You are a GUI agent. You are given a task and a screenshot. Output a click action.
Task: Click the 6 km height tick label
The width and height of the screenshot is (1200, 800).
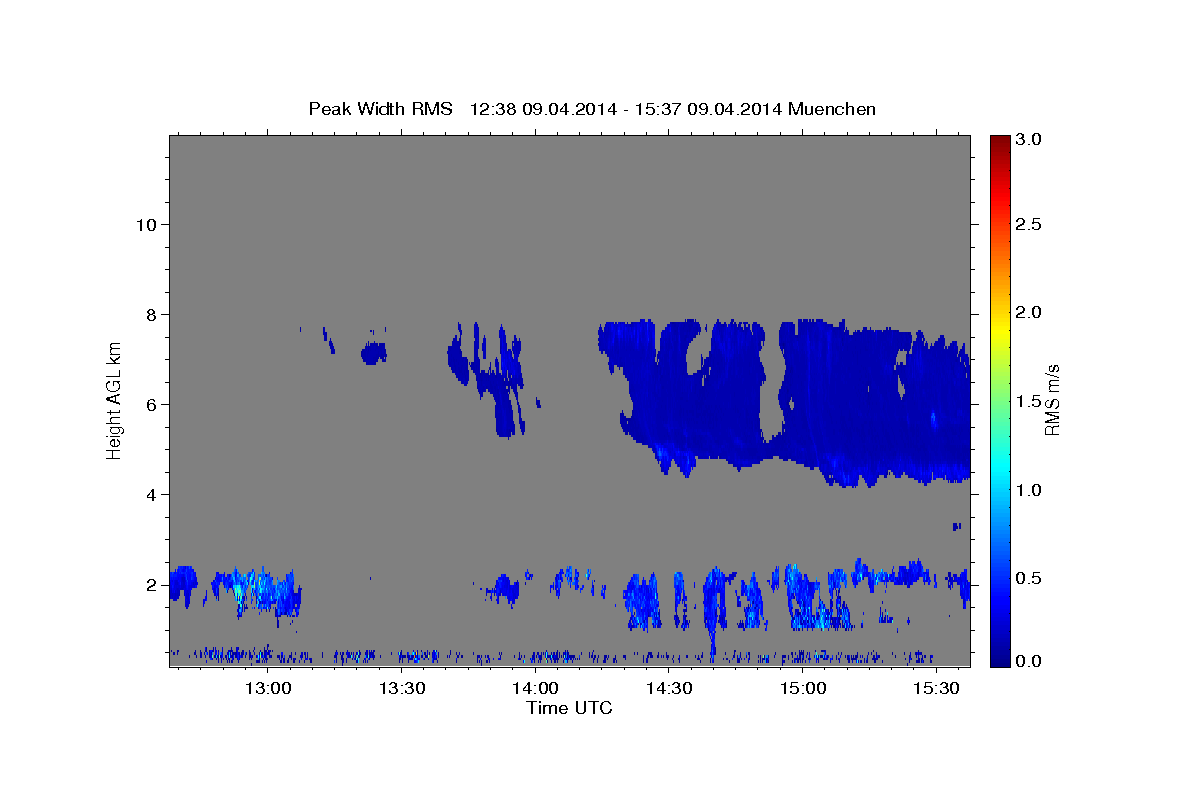tap(149, 404)
